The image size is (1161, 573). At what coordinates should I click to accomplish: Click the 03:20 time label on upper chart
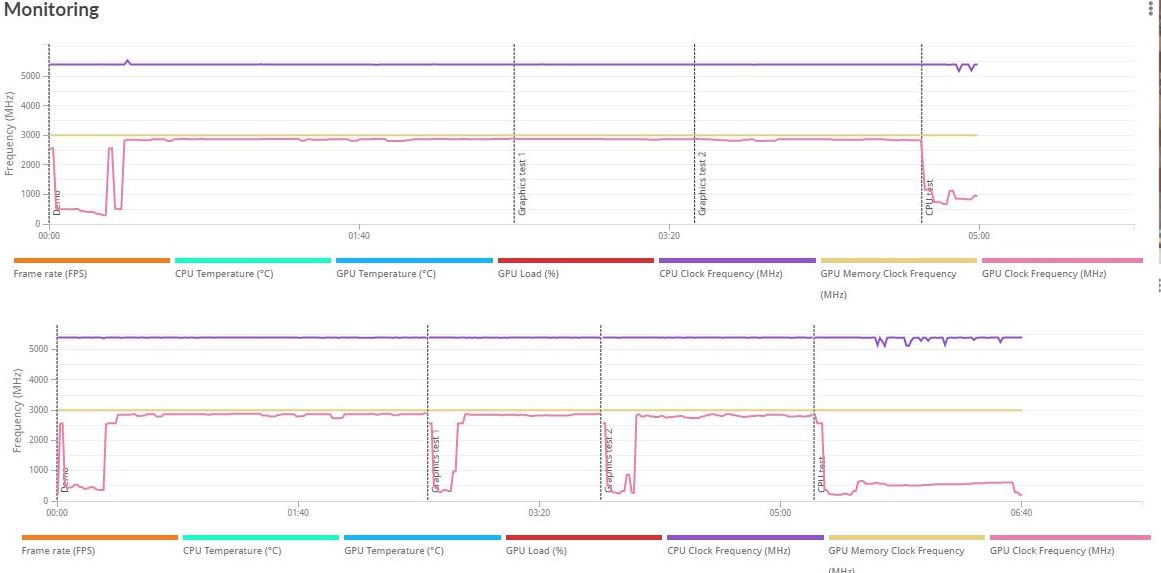pos(669,235)
